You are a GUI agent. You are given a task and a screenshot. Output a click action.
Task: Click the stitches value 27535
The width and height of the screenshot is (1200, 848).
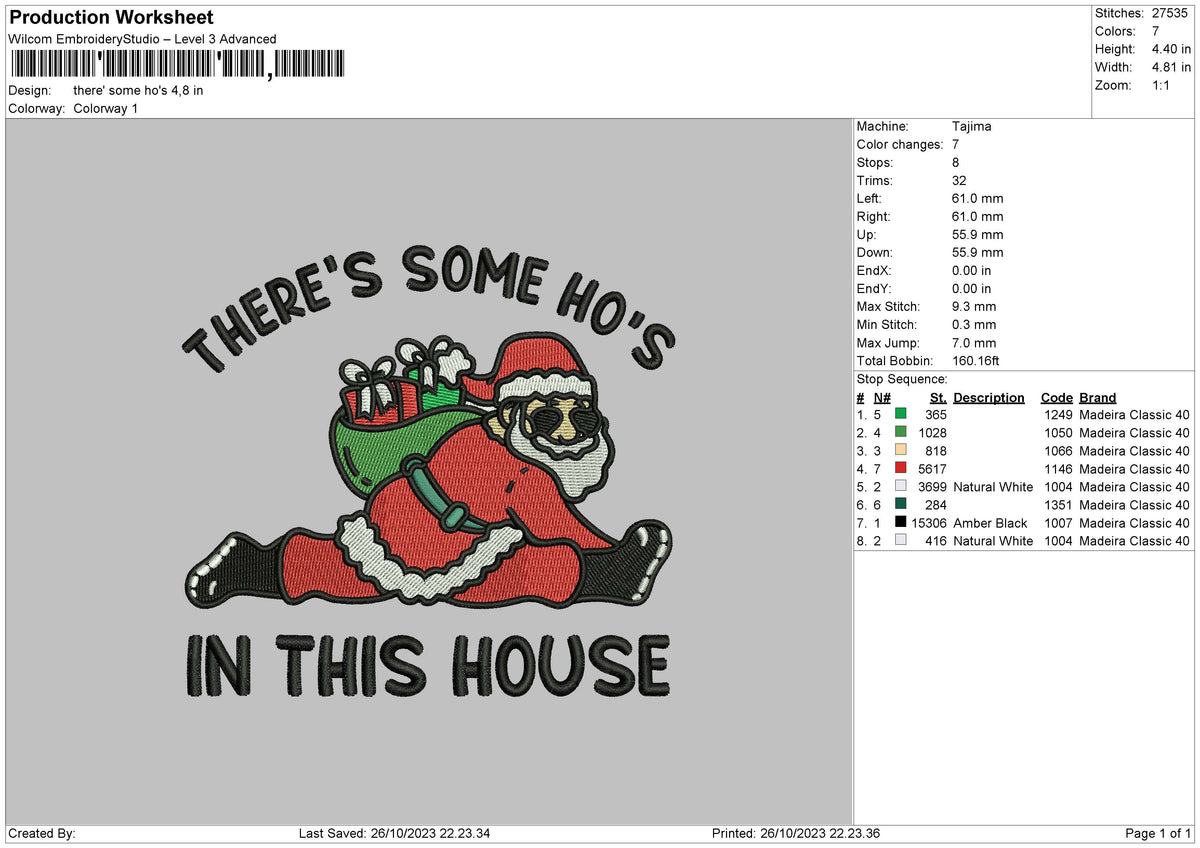(1170, 13)
